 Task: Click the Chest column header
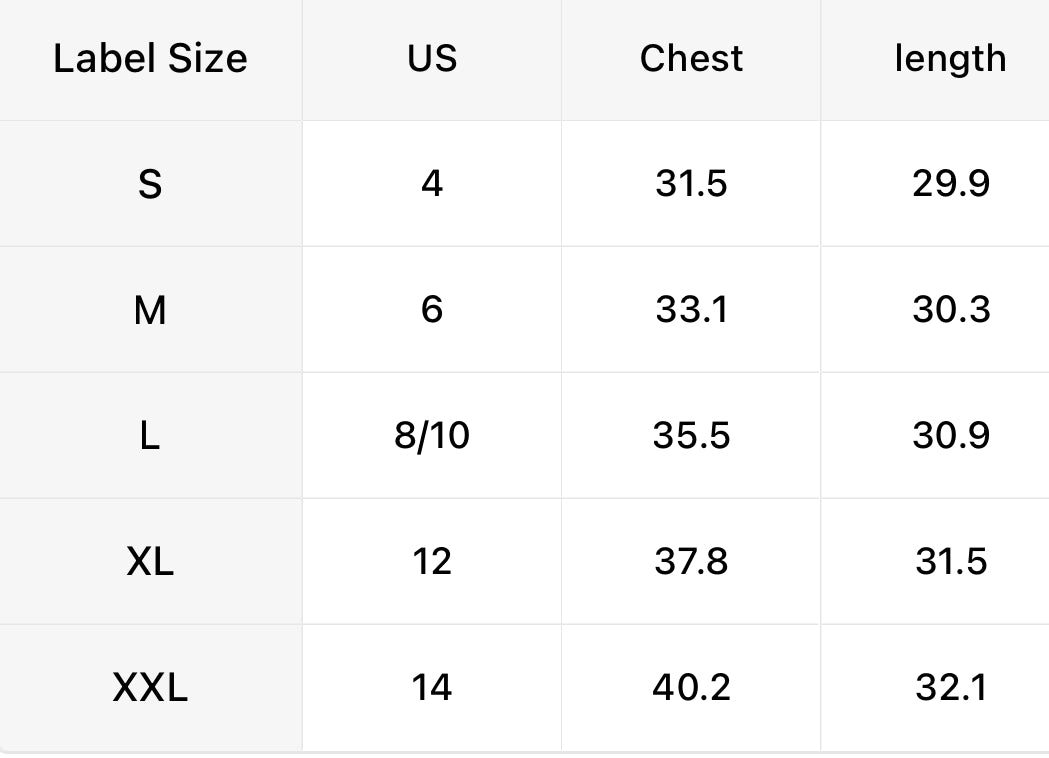click(x=691, y=59)
